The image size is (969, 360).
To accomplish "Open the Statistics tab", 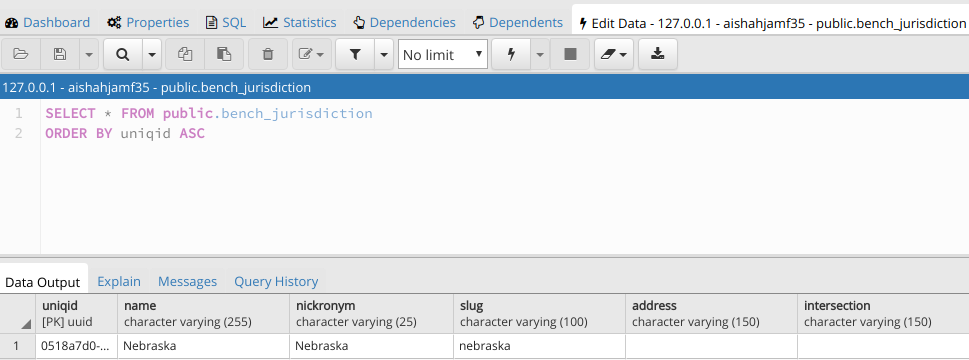I will [300, 23].
